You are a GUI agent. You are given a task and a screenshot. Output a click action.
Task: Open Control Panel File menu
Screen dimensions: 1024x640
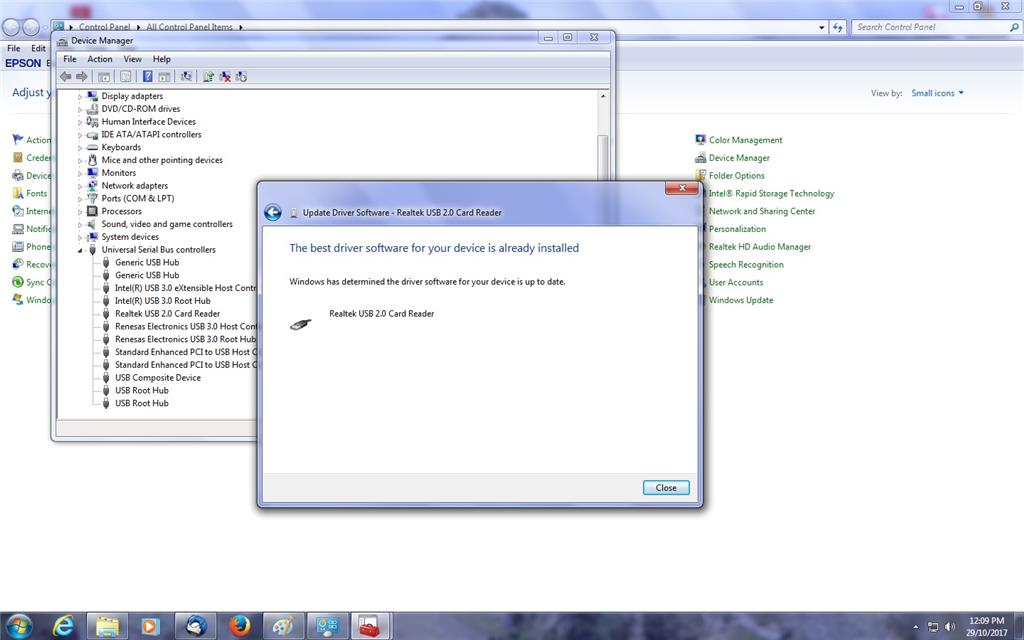click(14, 48)
